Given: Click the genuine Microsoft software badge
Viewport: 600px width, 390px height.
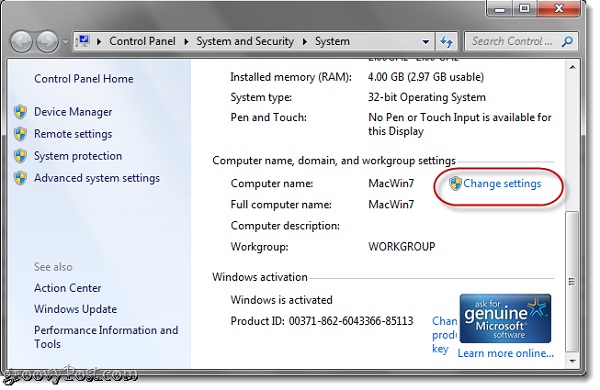Looking at the screenshot, I should point(505,318).
